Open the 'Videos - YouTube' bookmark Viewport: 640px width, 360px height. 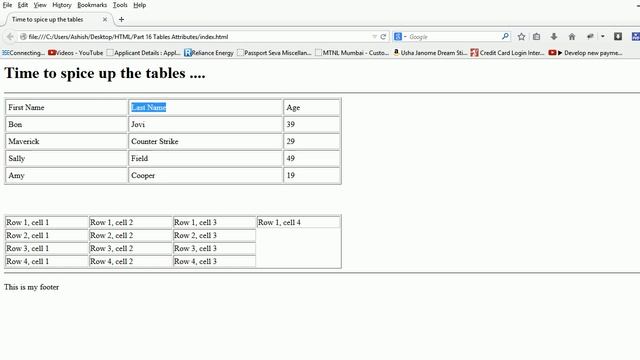coord(76,53)
